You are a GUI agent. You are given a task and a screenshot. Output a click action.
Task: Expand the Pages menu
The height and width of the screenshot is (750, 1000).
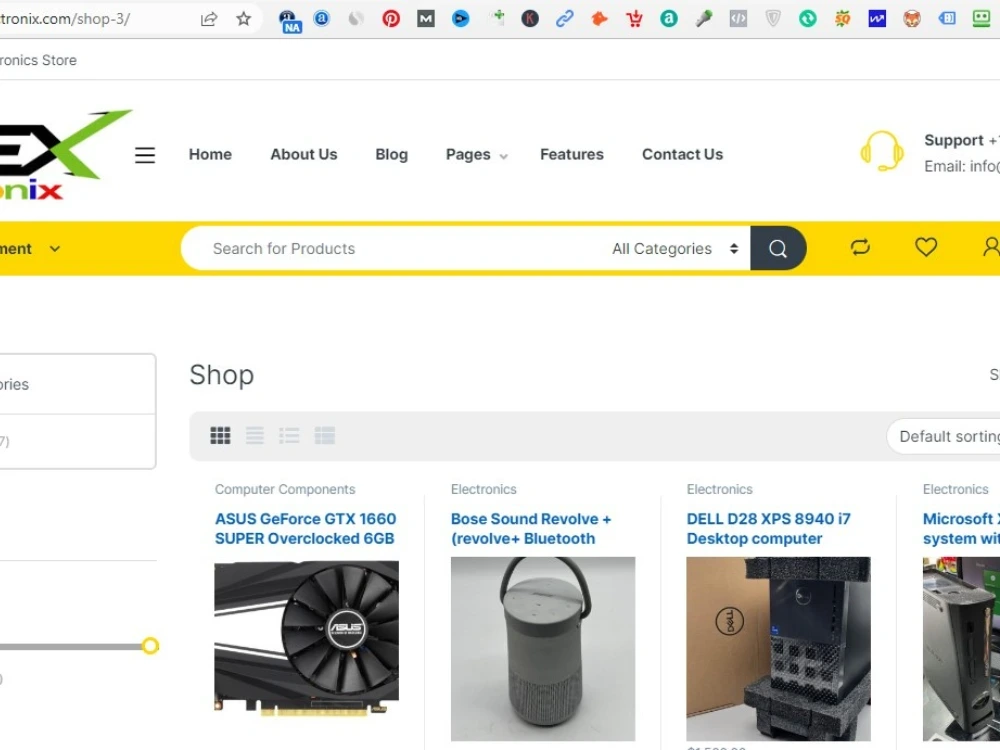coord(476,155)
